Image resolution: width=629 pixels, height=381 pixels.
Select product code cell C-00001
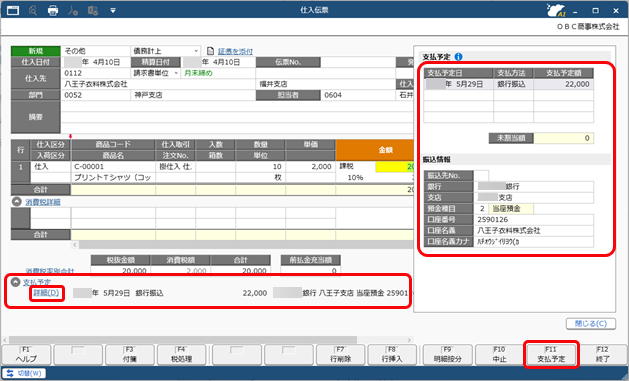(x=113, y=166)
